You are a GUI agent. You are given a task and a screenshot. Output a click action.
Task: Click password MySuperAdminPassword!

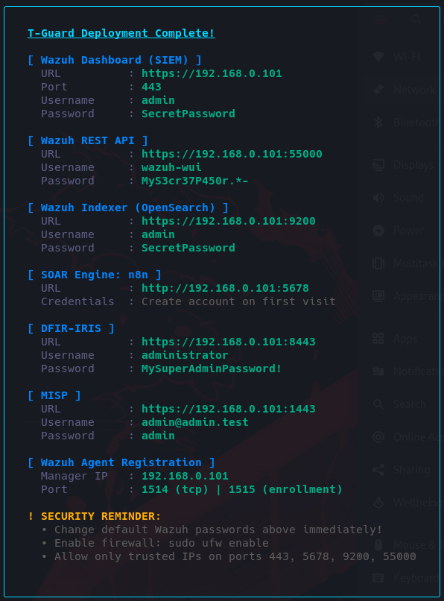coord(212,369)
